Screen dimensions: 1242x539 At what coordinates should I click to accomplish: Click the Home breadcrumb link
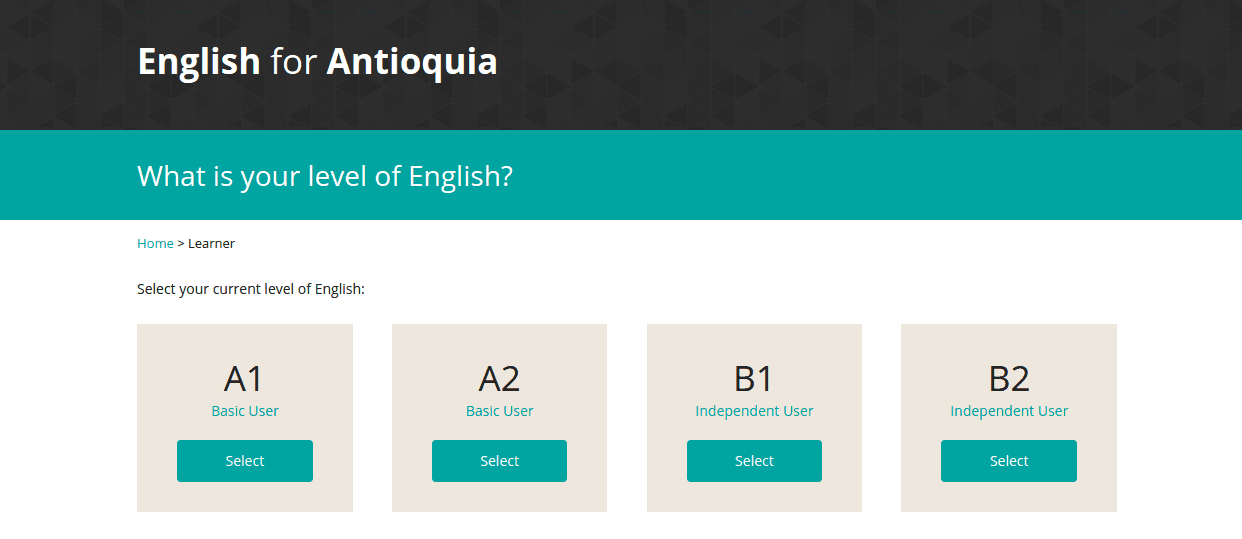[155, 243]
